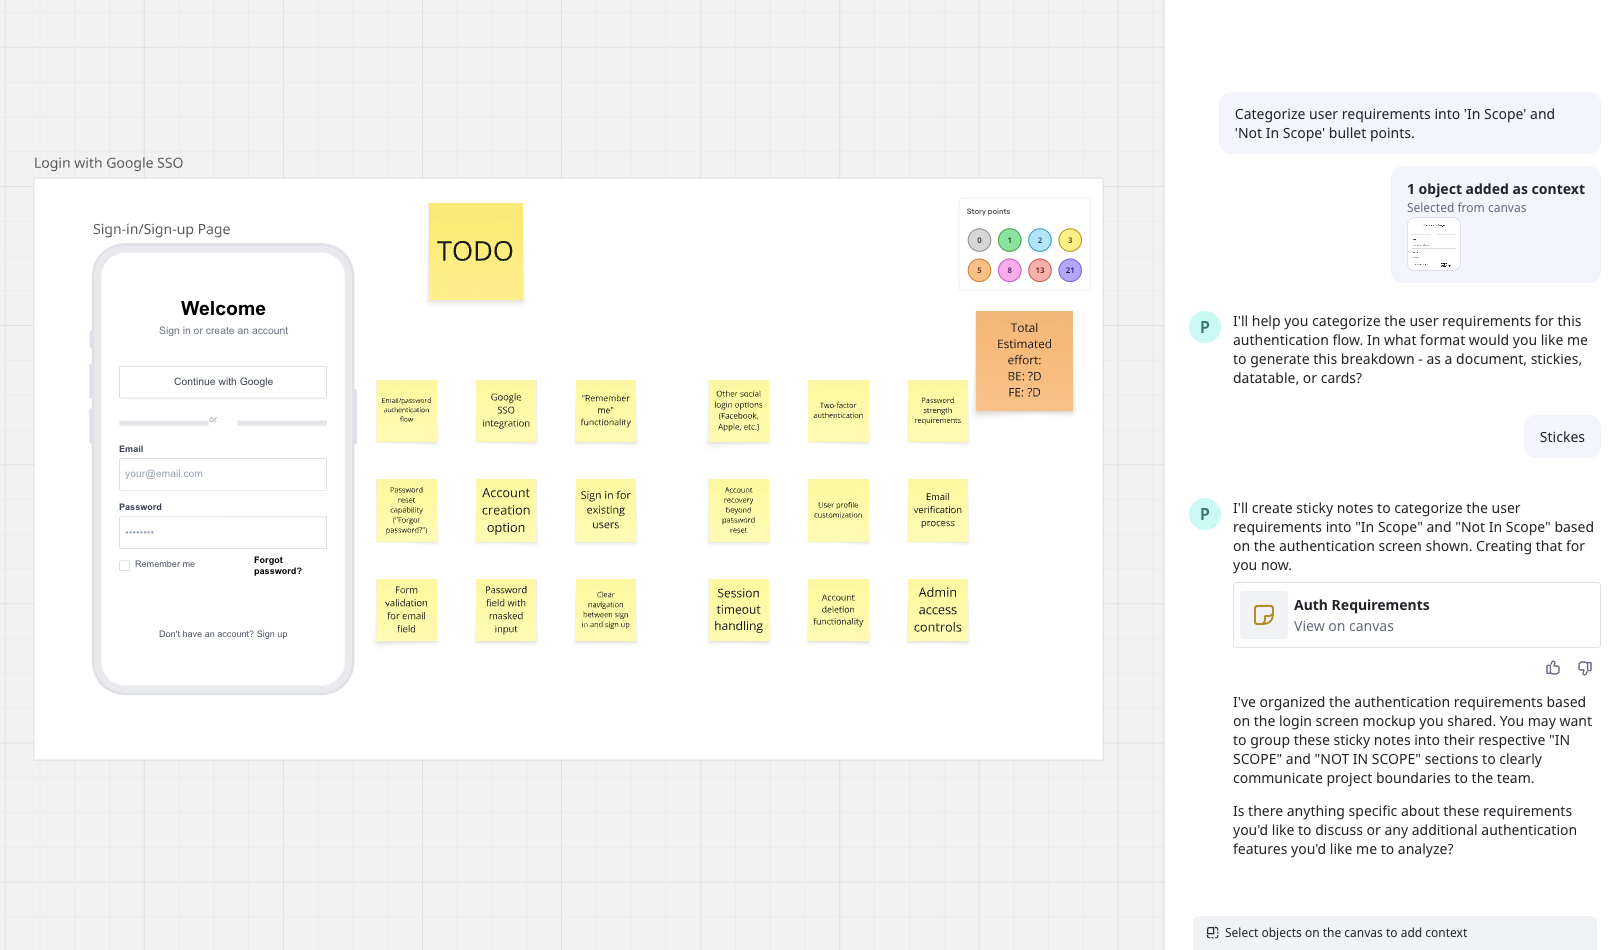Select the green 1 story point circle
The image size is (1612, 950).
[1010, 240]
